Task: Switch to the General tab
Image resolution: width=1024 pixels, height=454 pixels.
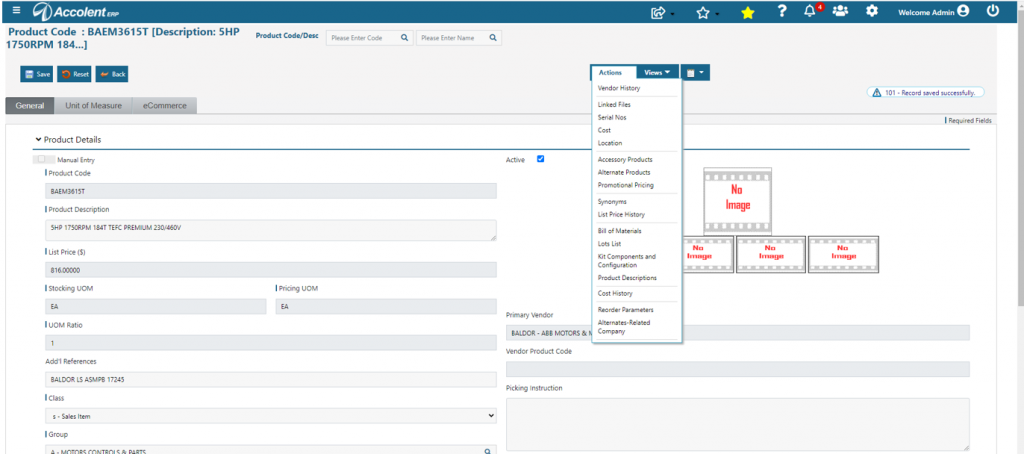Action: click(x=30, y=105)
